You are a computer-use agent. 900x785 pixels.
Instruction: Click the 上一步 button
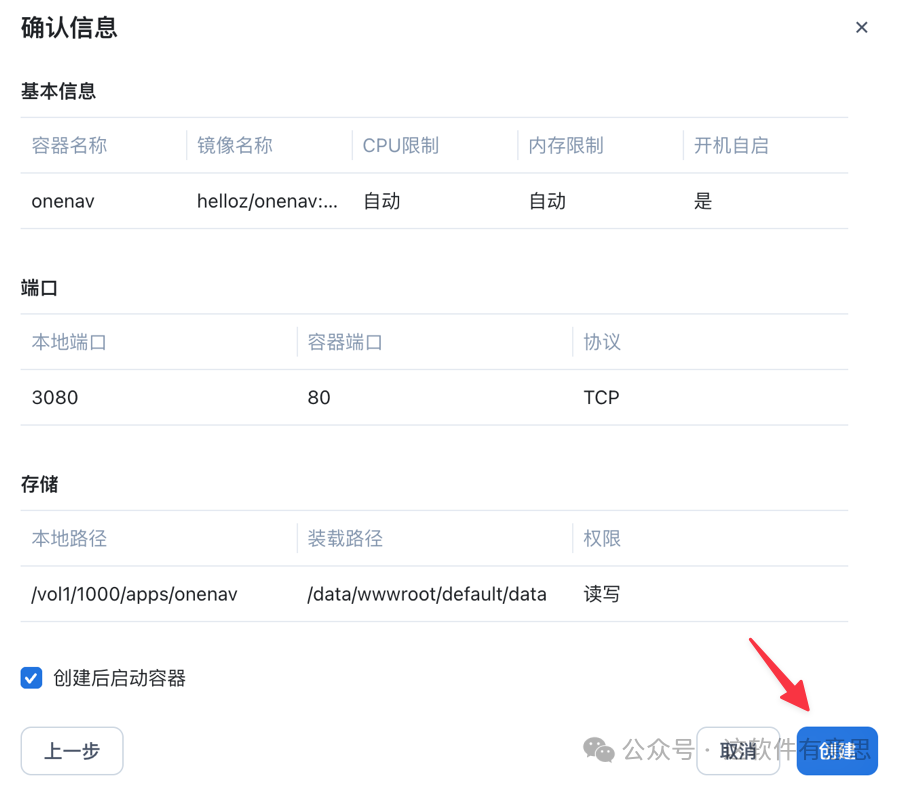[x=72, y=751]
